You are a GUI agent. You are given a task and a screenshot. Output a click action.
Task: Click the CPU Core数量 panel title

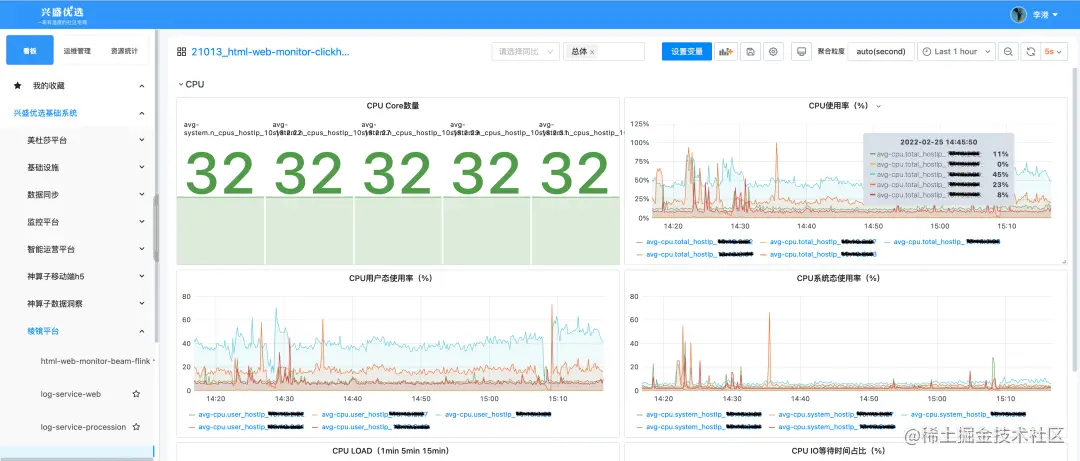pyautogui.click(x=393, y=106)
